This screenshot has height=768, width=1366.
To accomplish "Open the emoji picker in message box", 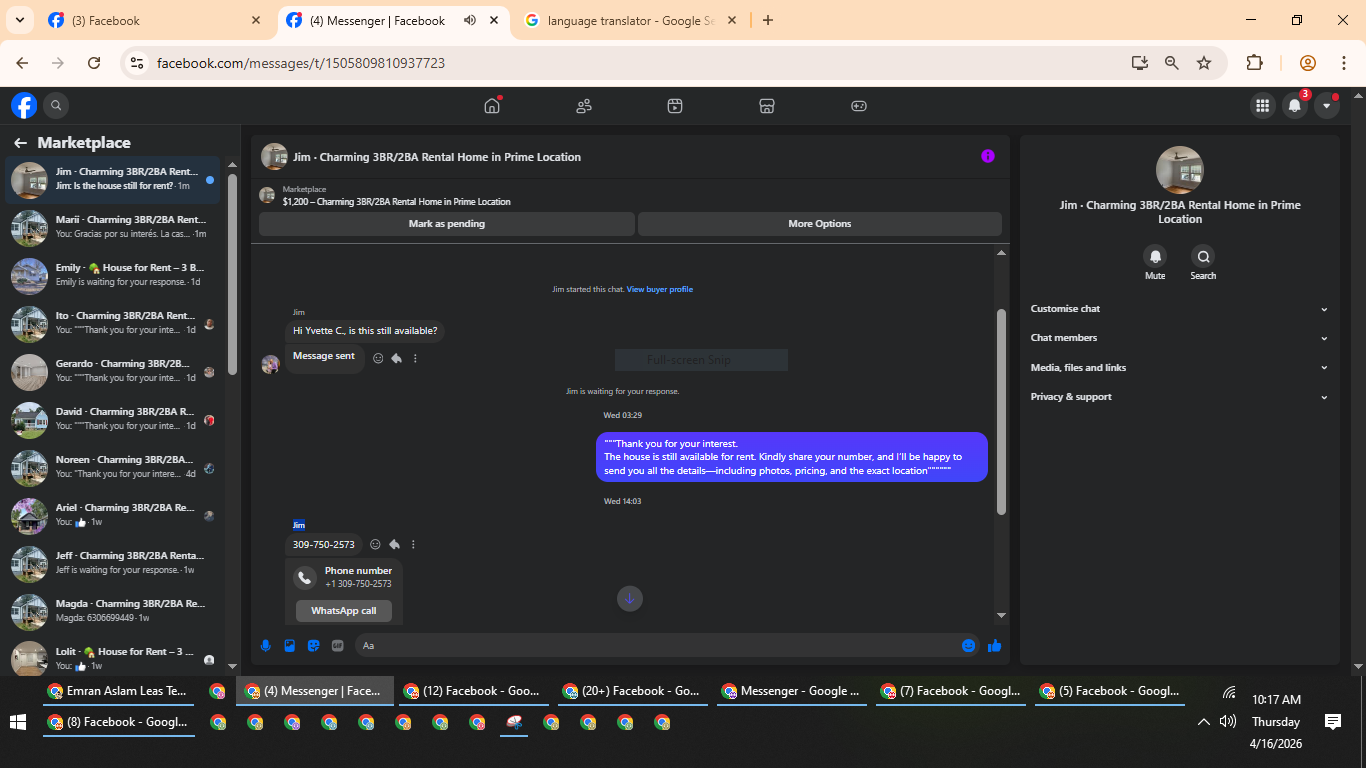I will pyautogui.click(x=968, y=646).
